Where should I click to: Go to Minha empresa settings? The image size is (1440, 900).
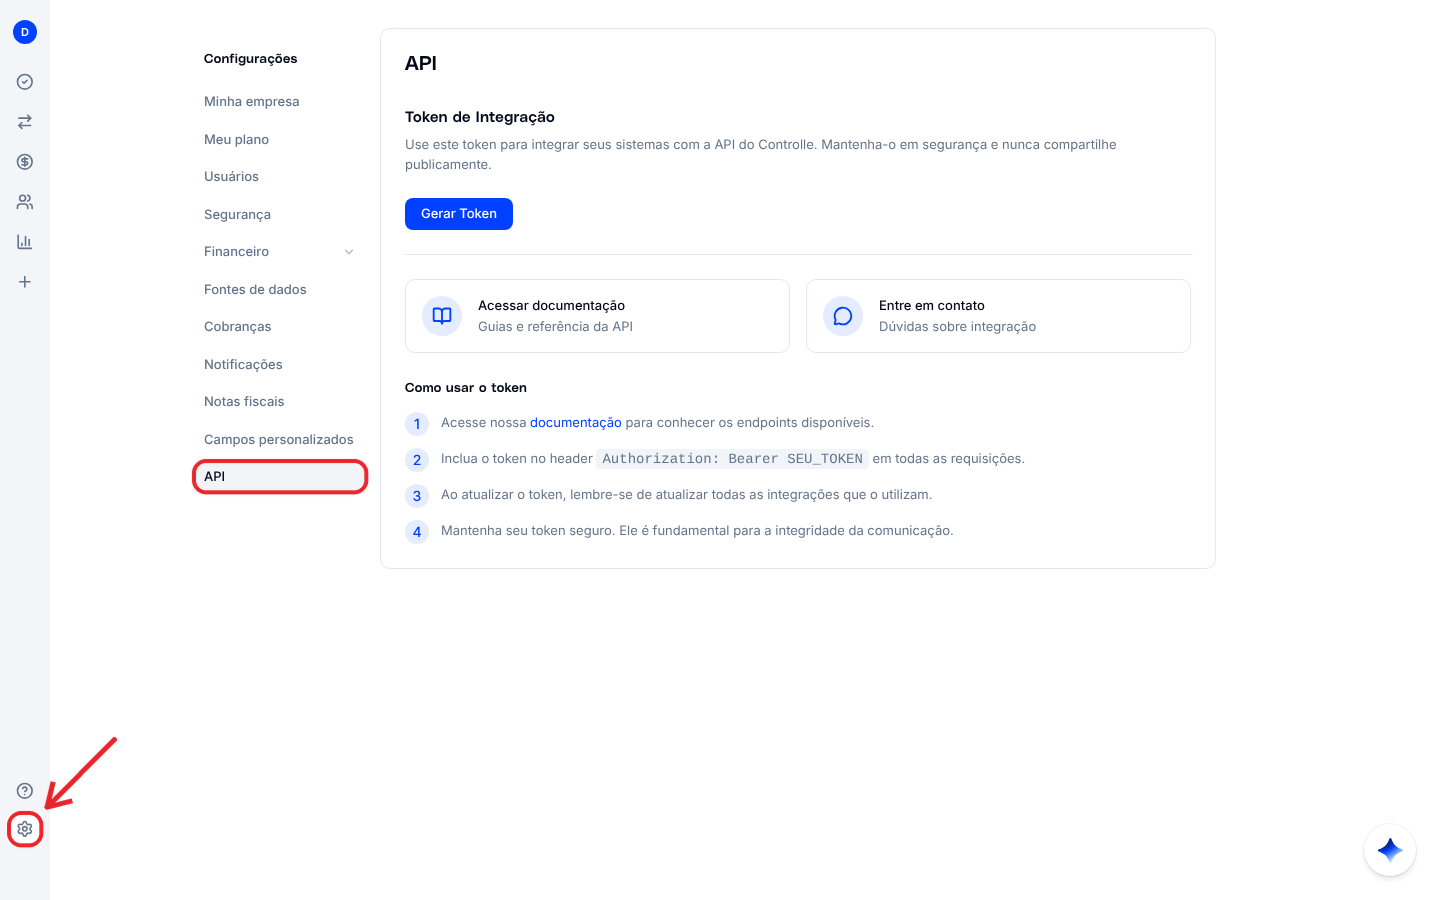(252, 102)
